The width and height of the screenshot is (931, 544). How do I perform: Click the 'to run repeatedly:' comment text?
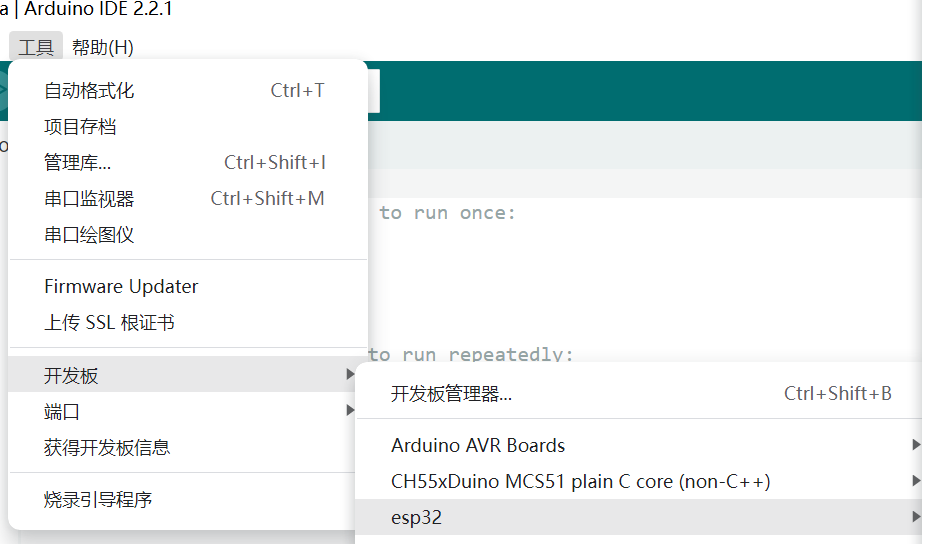point(470,355)
